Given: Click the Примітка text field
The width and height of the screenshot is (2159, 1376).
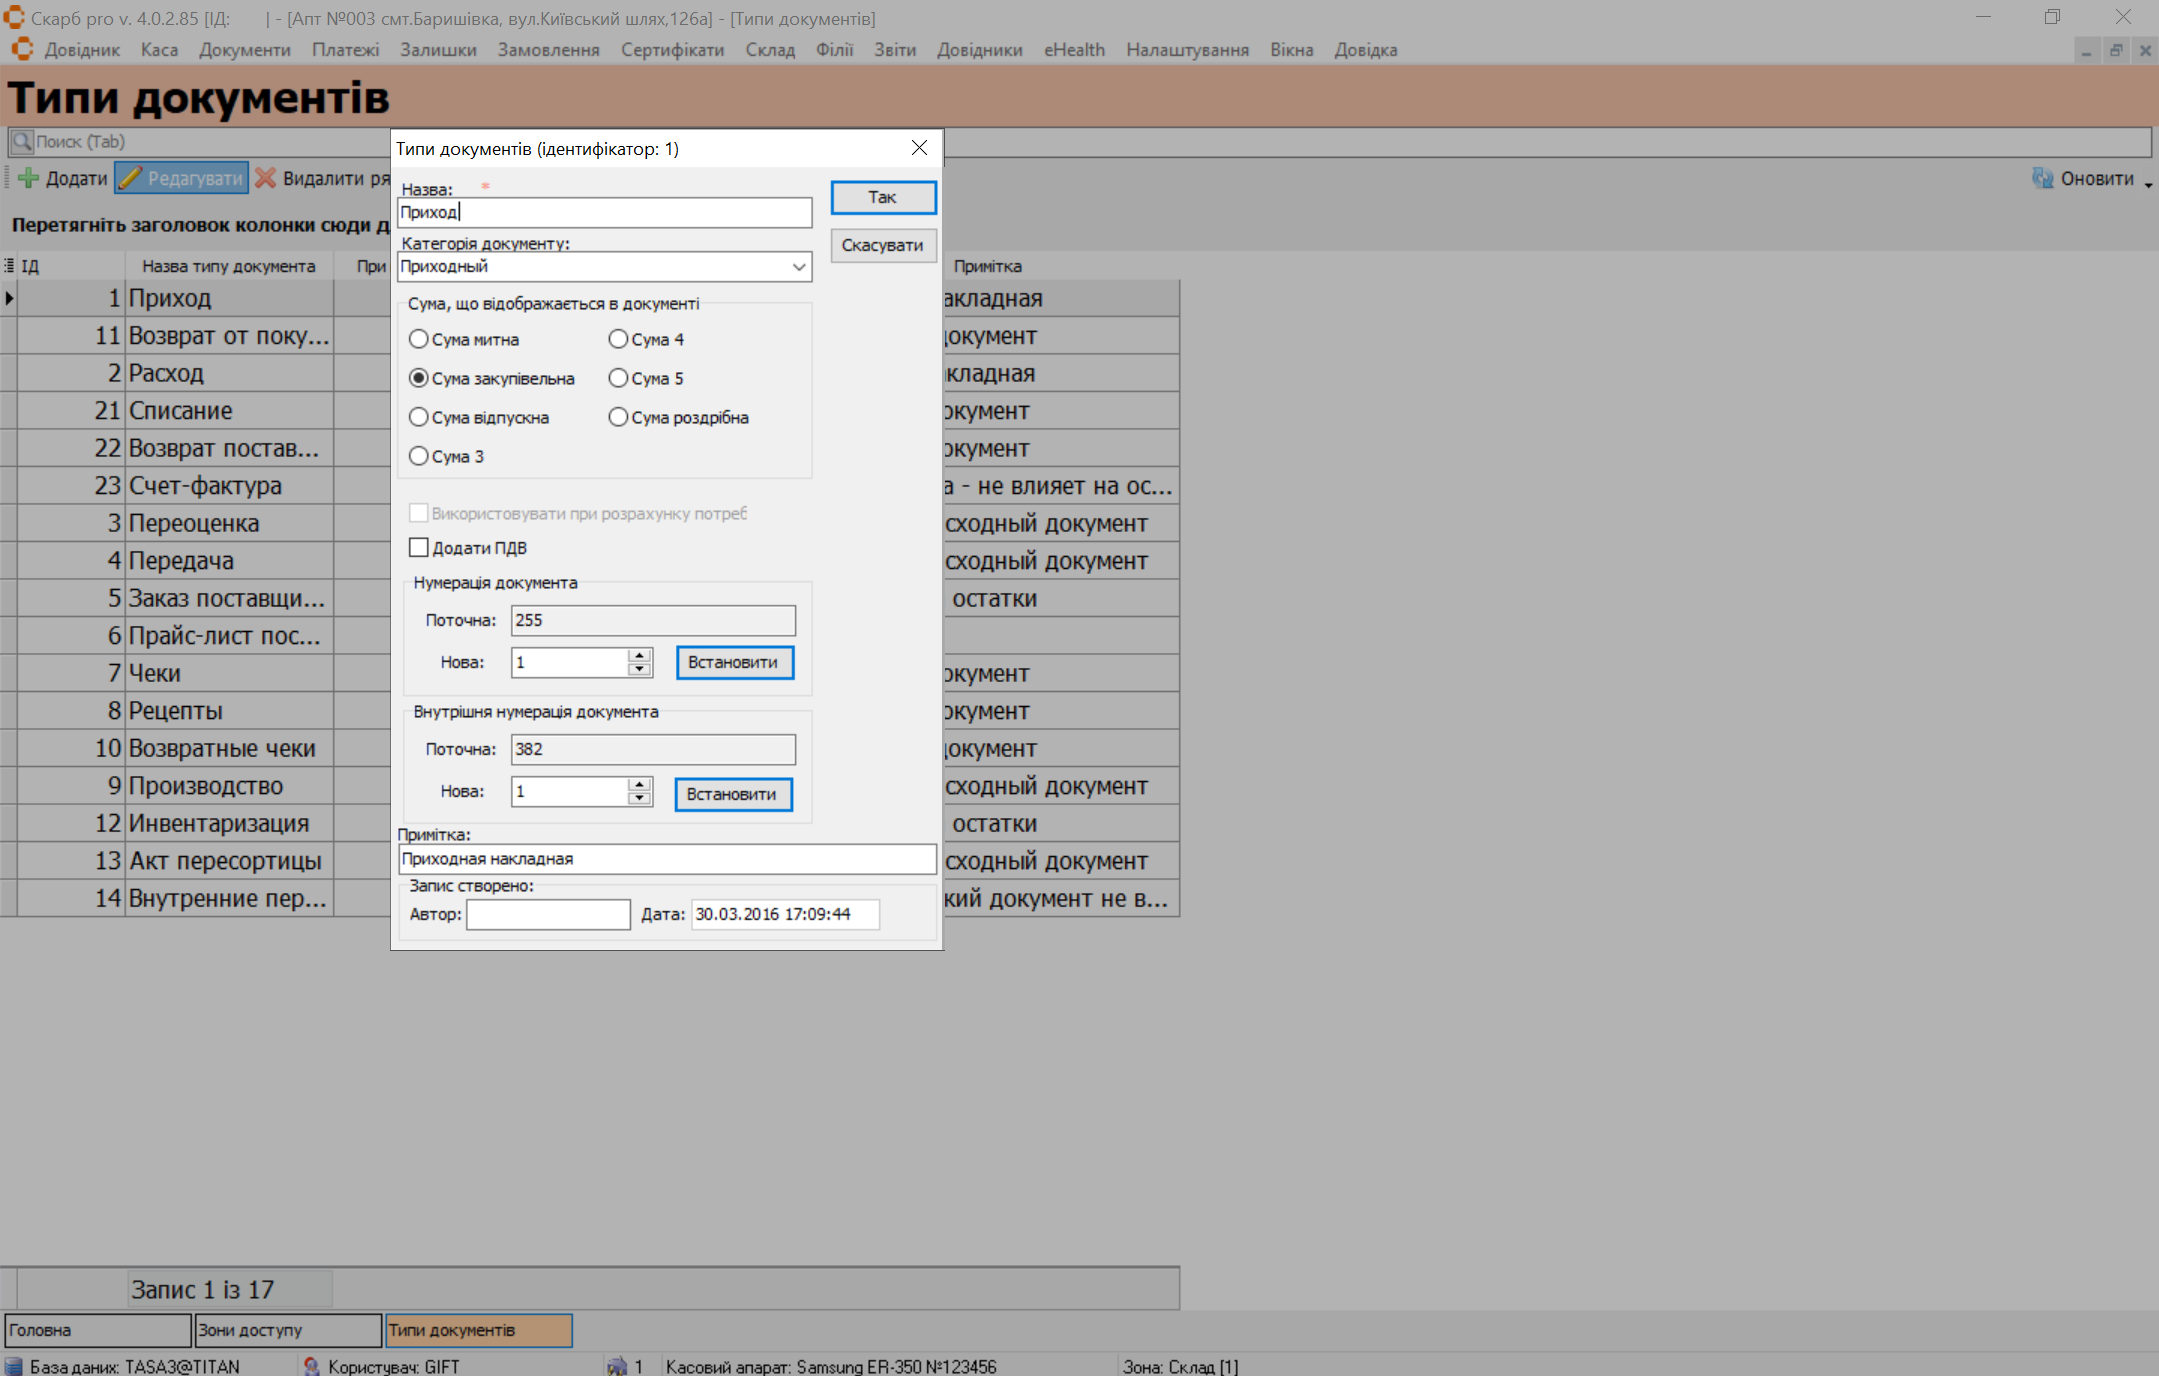Looking at the screenshot, I should click(x=666, y=858).
